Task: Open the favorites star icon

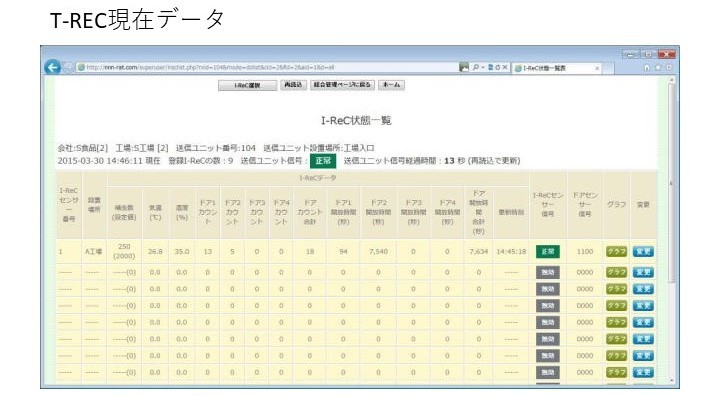Action: click(x=658, y=68)
